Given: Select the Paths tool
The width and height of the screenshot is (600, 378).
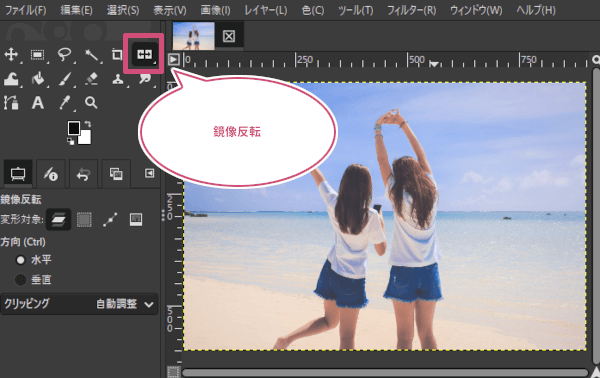Looking at the screenshot, I should tap(11, 103).
